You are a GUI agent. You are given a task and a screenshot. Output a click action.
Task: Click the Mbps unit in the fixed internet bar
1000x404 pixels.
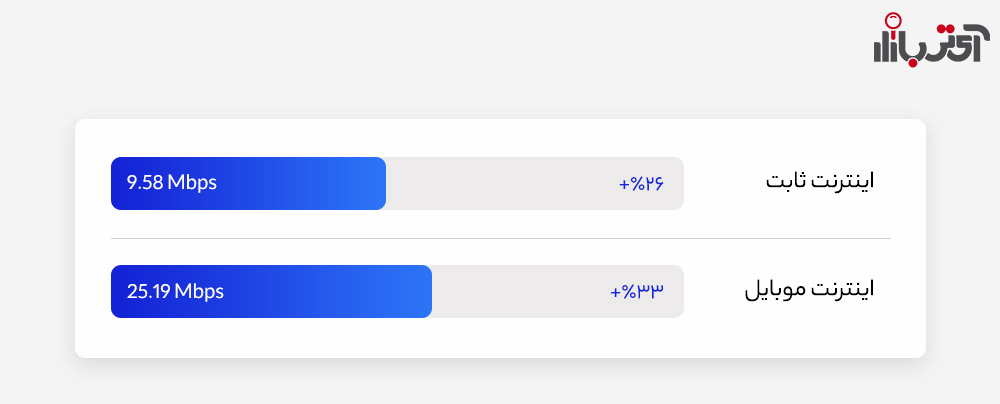pyautogui.click(x=192, y=184)
